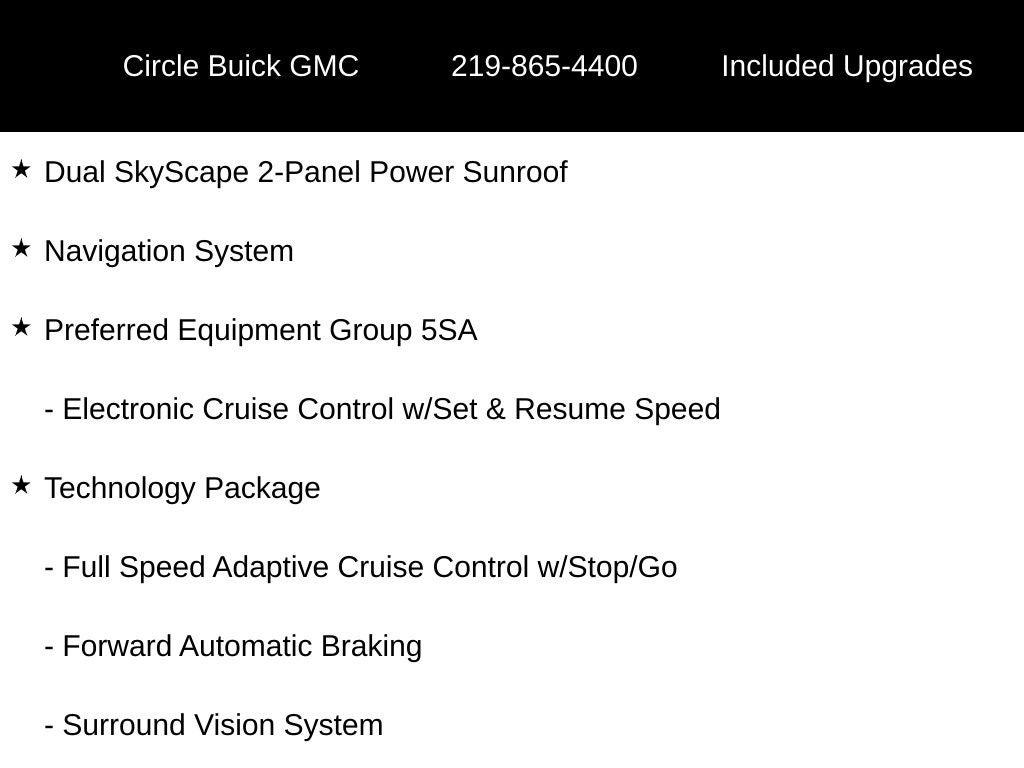This screenshot has height=768, width=1024.
Task: Select the dash before Forward Automatic Braking
Action: coord(49,647)
